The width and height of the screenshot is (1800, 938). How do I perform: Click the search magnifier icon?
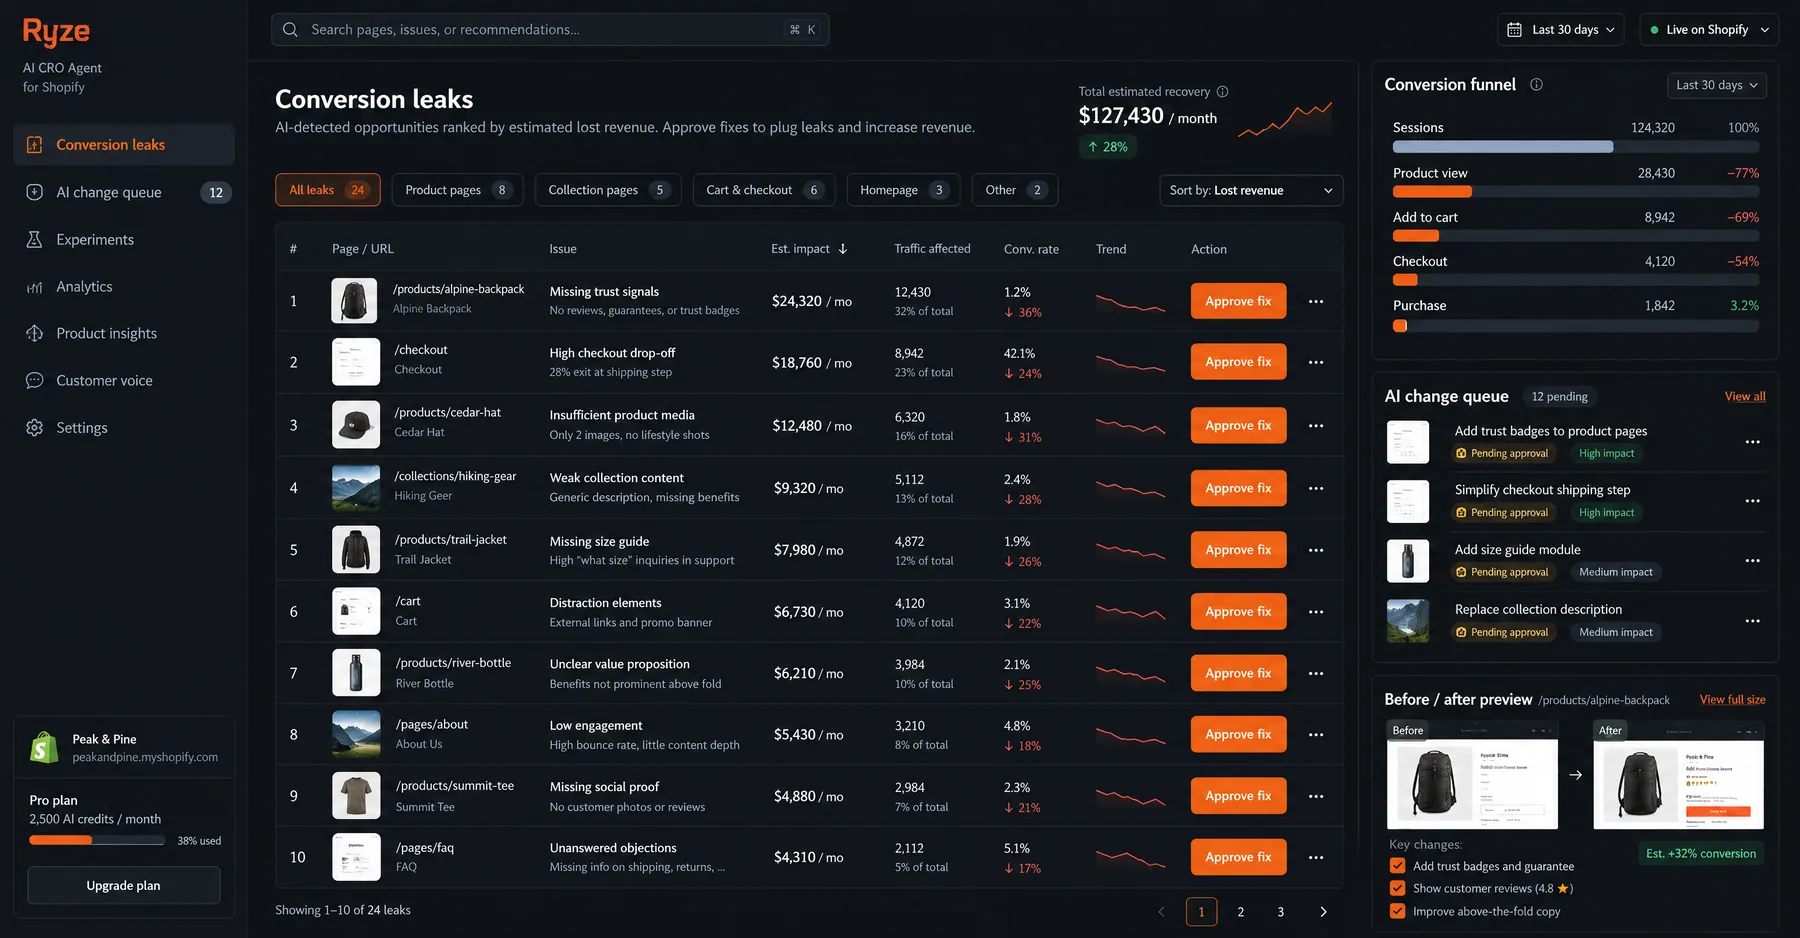click(290, 30)
